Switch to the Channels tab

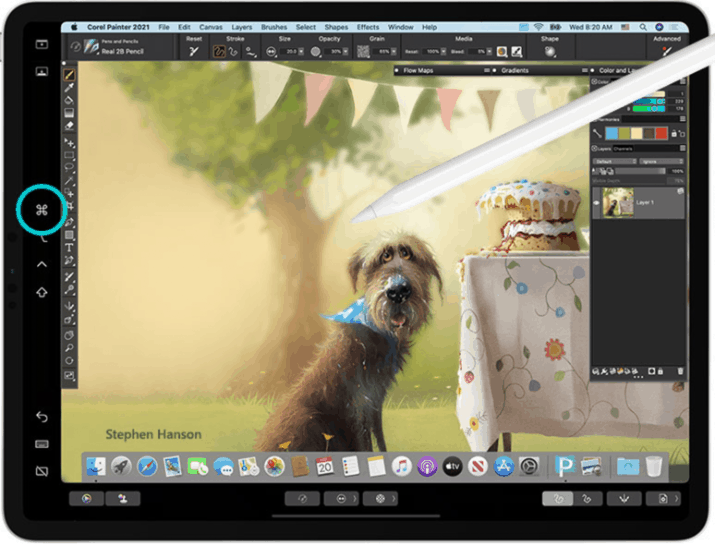coord(623,149)
